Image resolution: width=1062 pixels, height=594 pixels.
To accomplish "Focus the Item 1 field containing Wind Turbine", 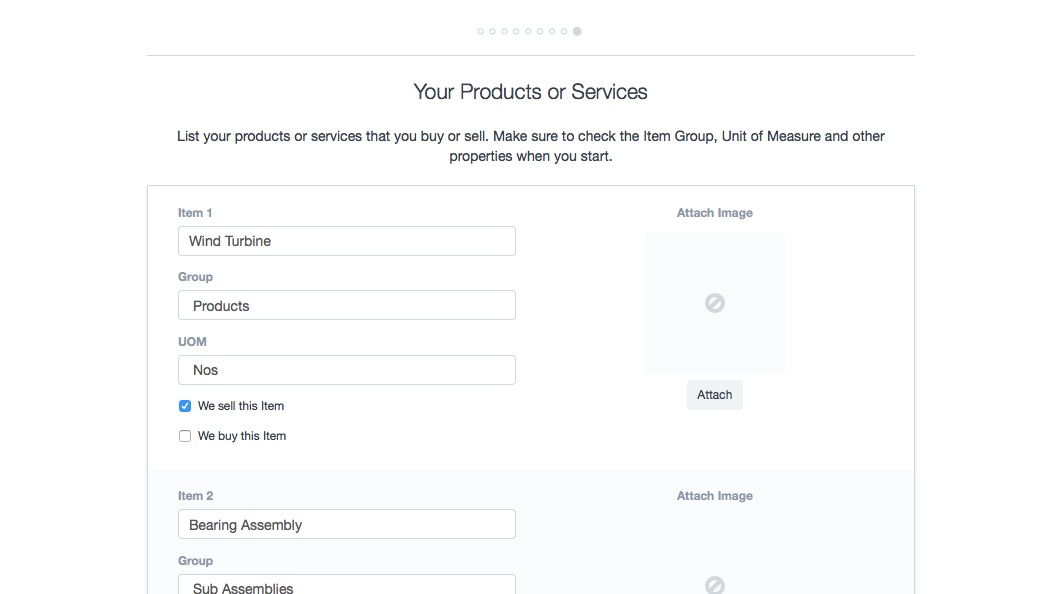I will coord(346,241).
